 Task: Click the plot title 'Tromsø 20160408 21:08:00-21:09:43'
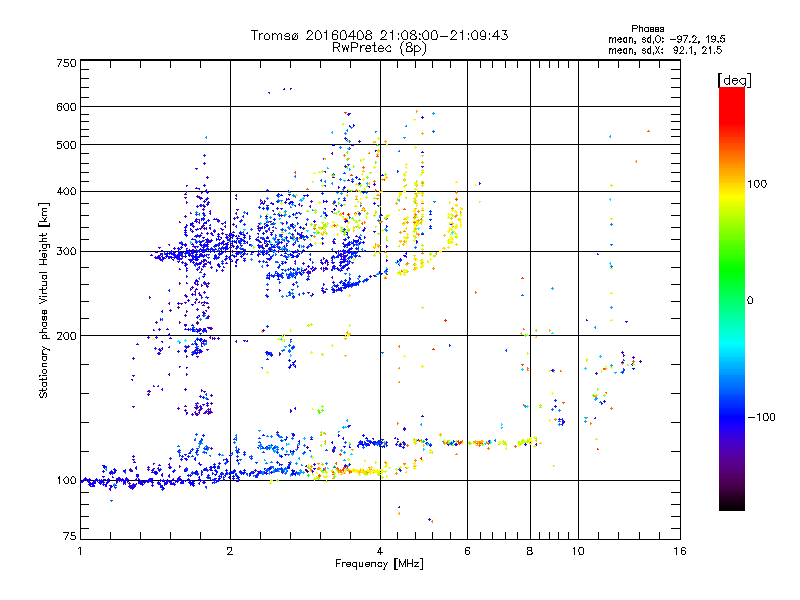(x=379, y=35)
